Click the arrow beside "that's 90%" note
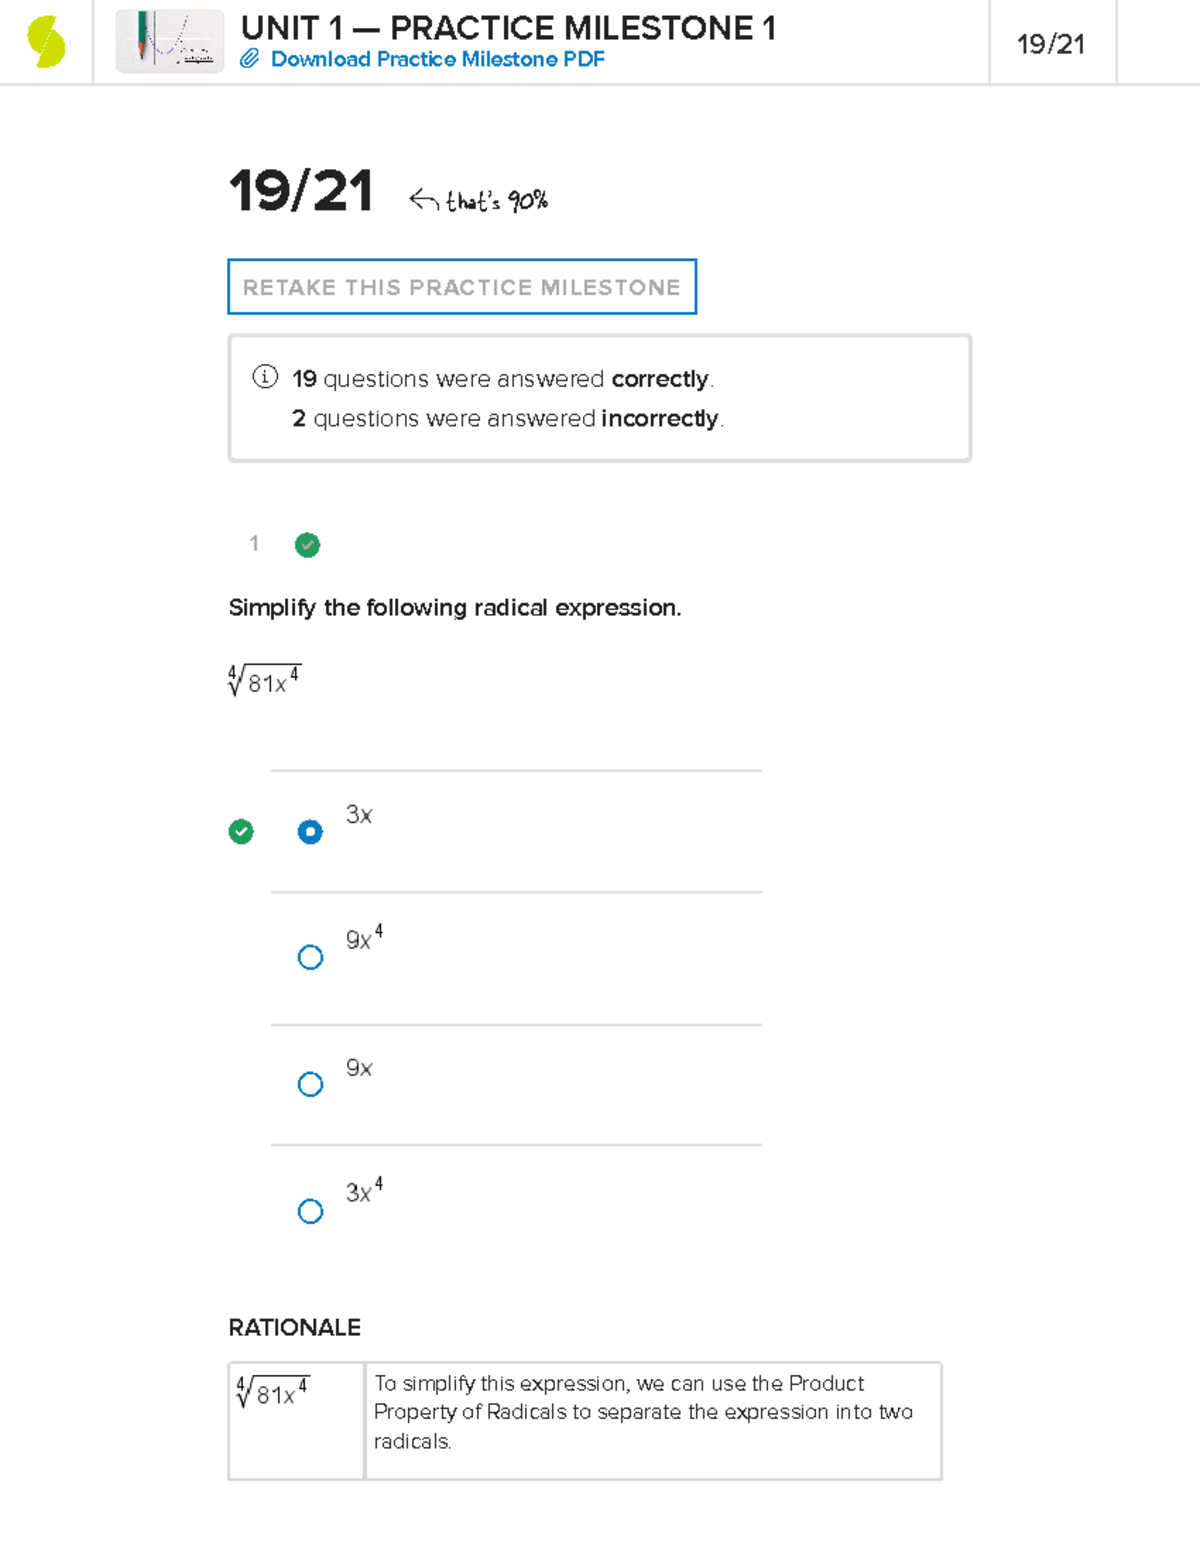Screen dimensions: 1200x1553 point(424,201)
